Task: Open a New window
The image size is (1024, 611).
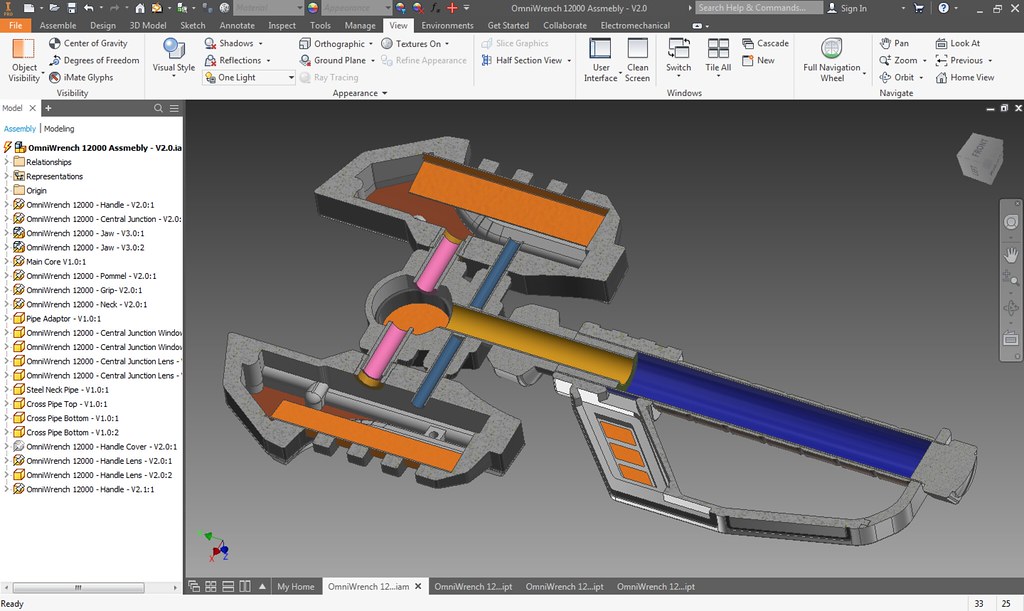Action: click(758, 60)
